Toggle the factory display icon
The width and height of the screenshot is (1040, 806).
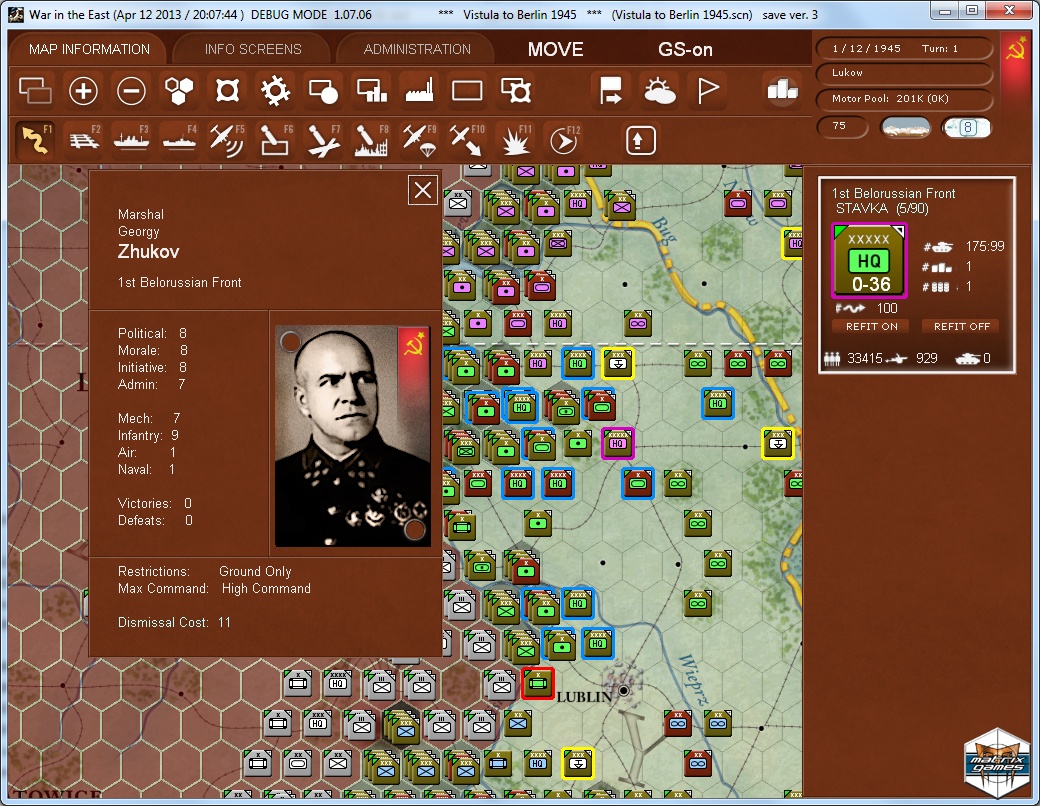(x=419, y=92)
